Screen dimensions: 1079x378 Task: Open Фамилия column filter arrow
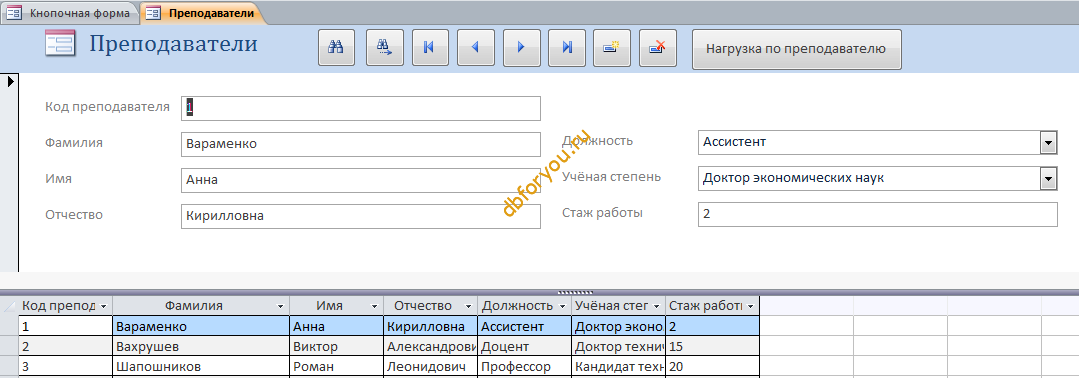pyautogui.click(x=281, y=306)
